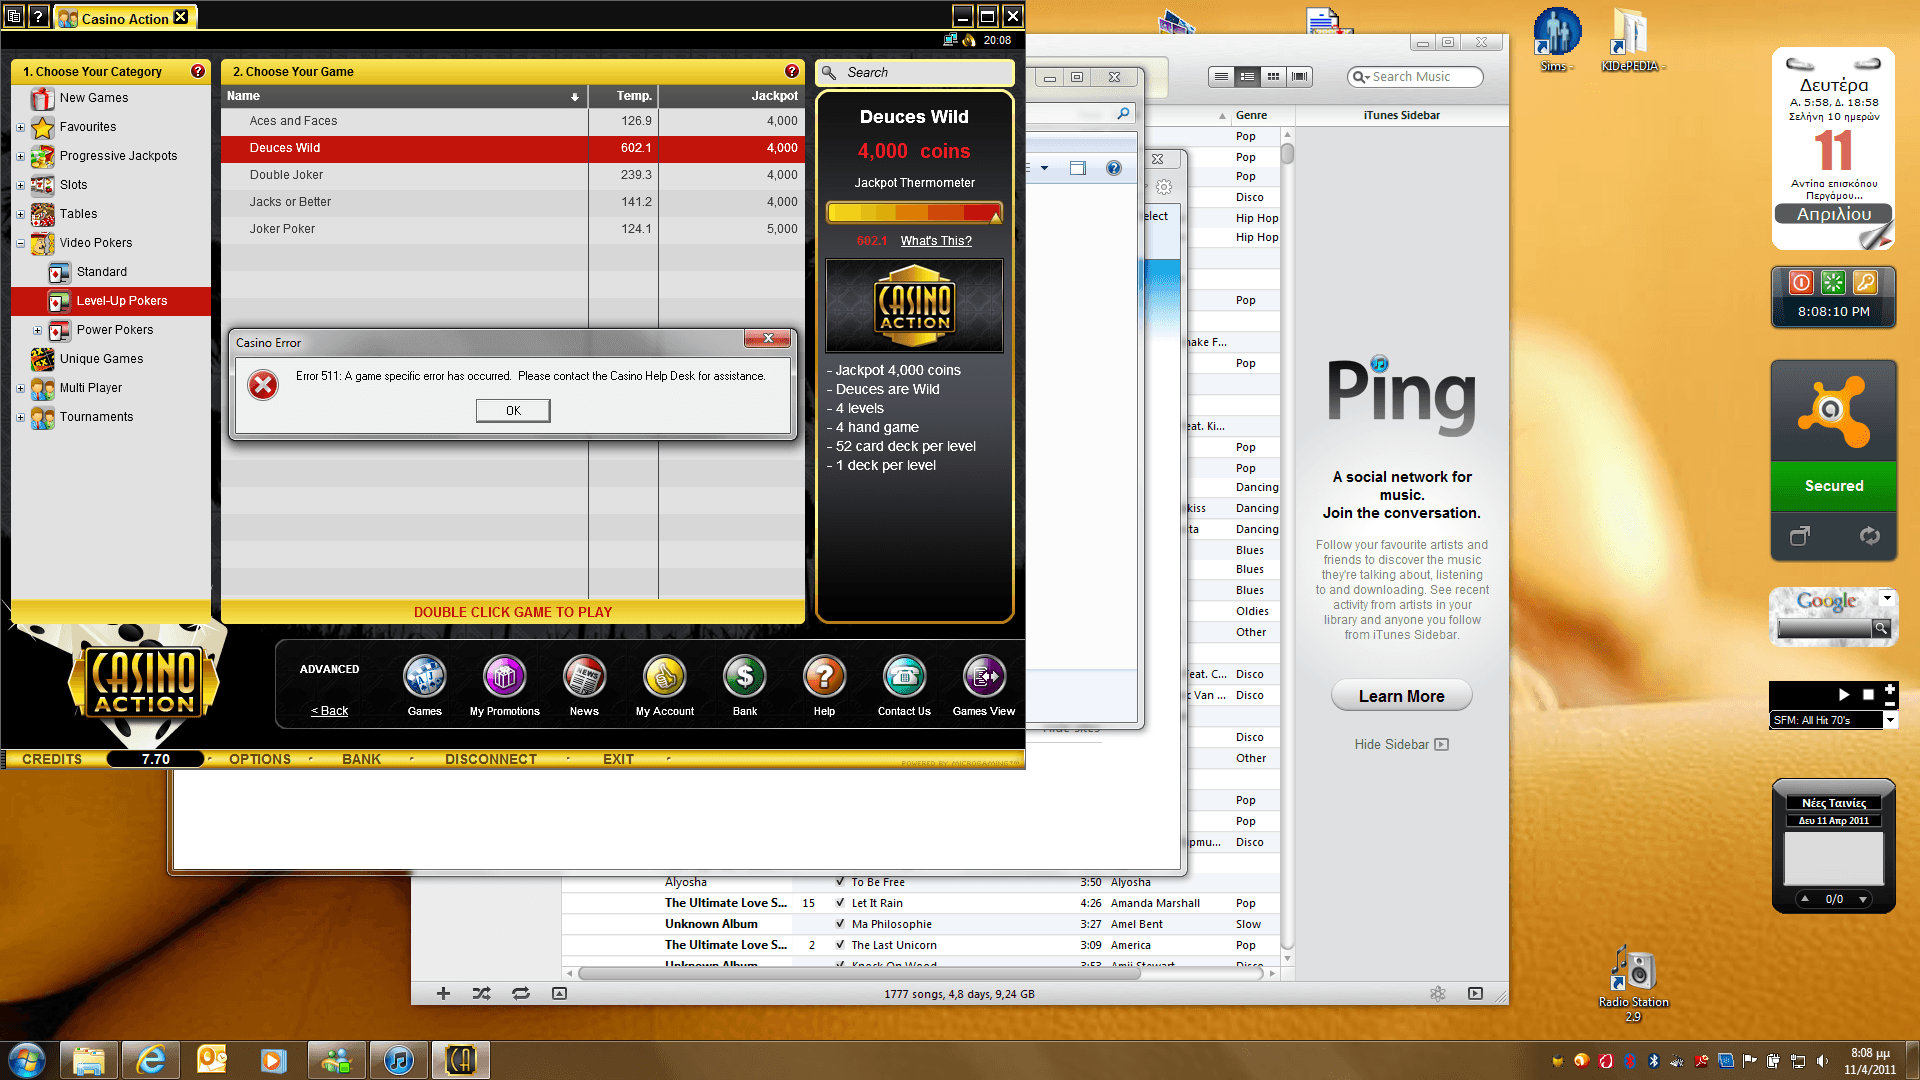Select the Tables category
The width and height of the screenshot is (1920, 1080).
point(78,214)
